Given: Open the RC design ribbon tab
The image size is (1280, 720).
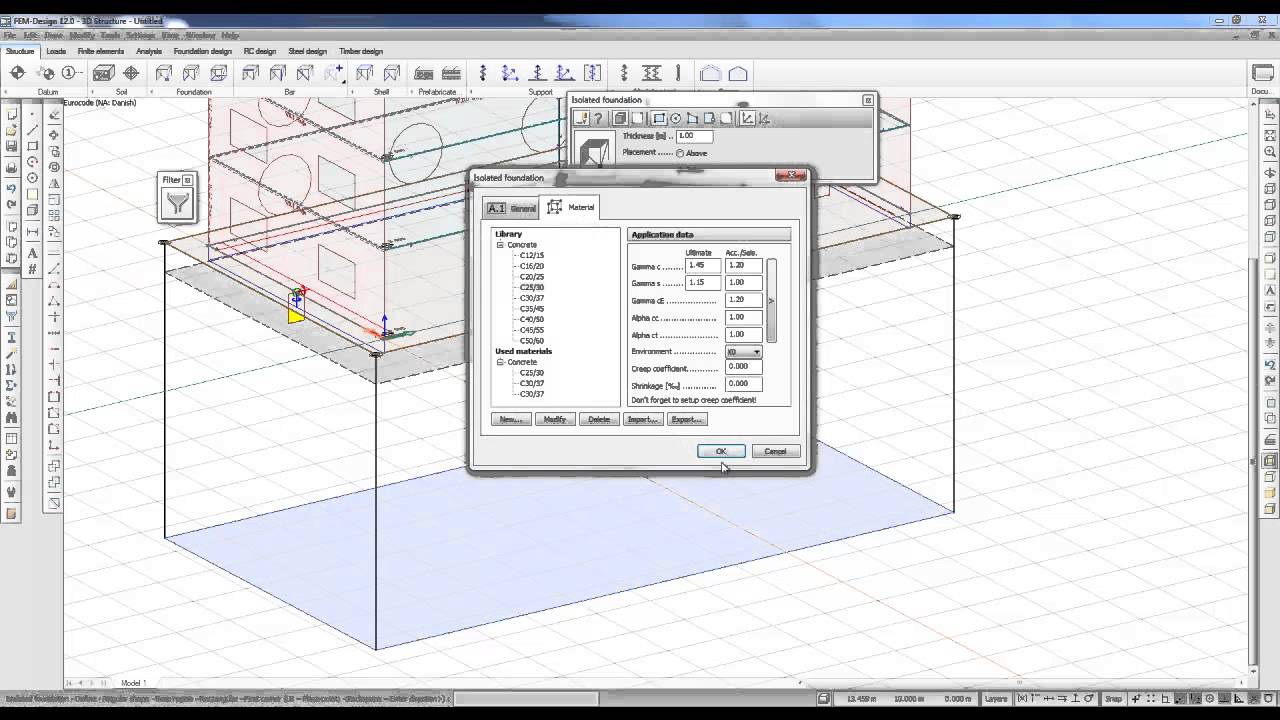Looking at the screenshot, I should (260, 51).
